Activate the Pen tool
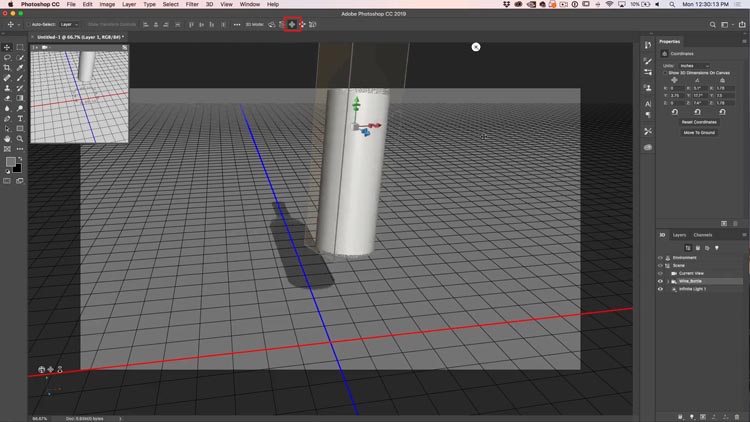The height and width of the screenshot is (422, 750). (7, 118)
